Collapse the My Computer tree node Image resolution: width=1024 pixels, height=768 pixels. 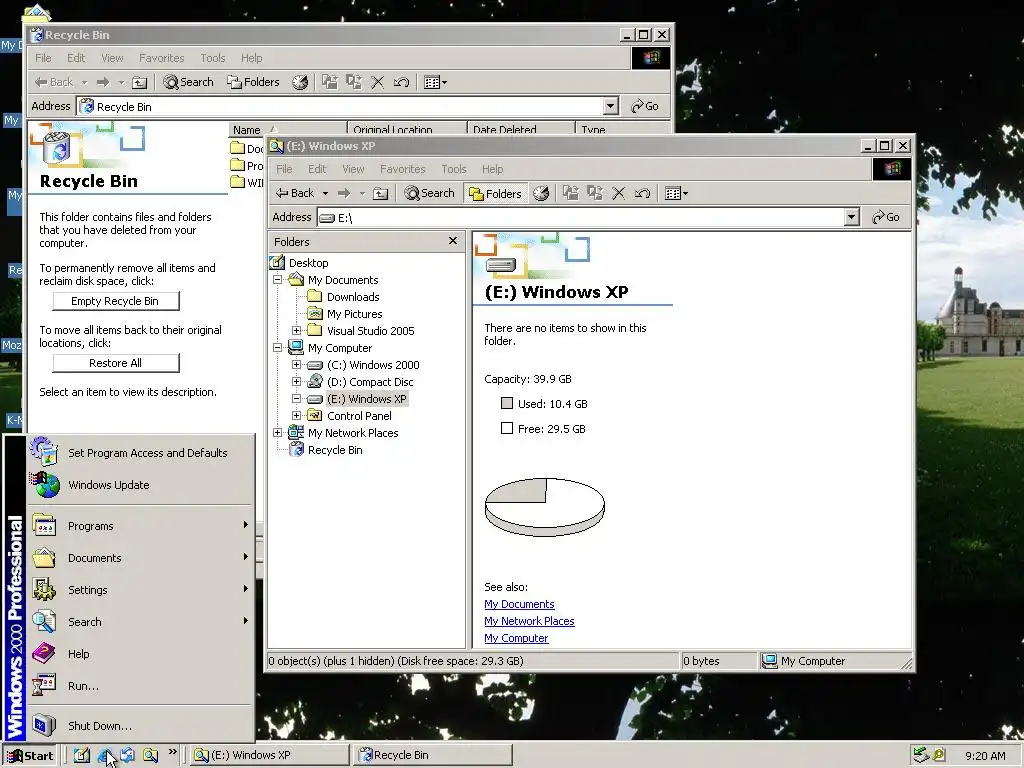pos(278,347)
